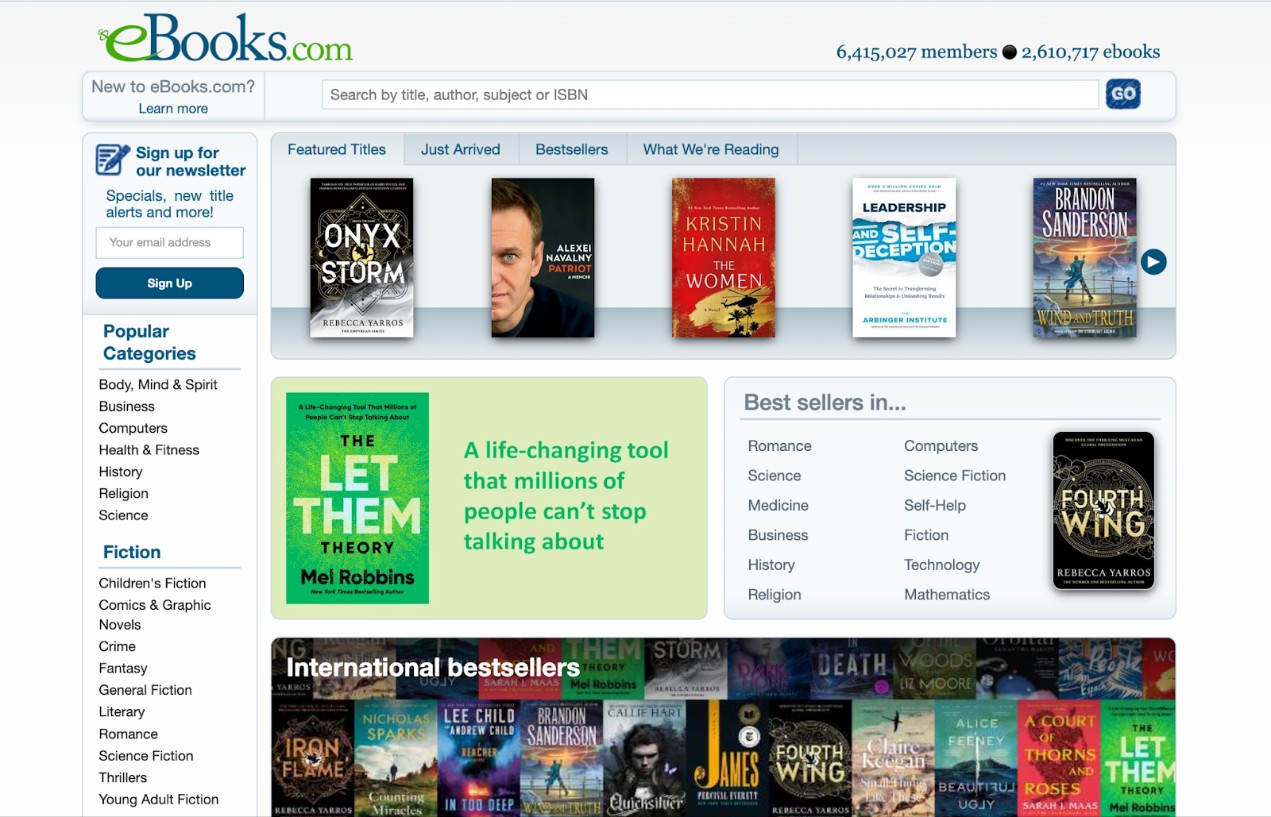Open the Fourth Wing best seller cover
The height and width of the screenshot is (817, 1271).
(x=1104, y=511)
